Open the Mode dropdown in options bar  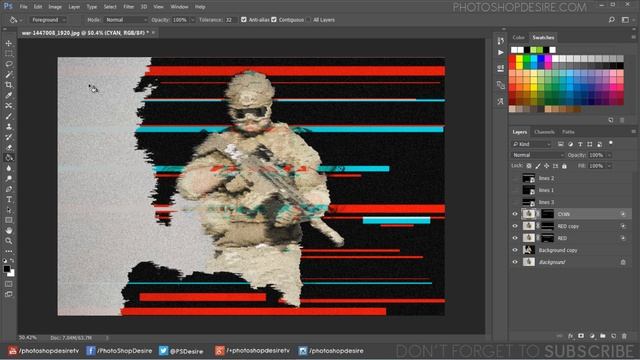point(125,20)
